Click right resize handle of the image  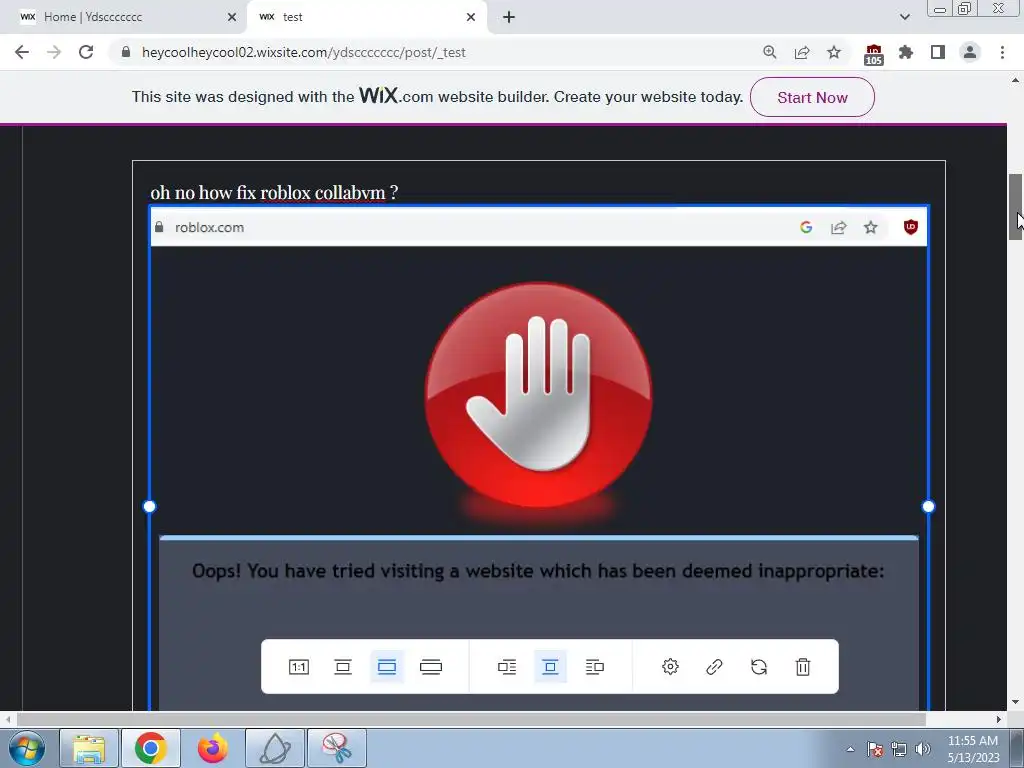[928, 506]
